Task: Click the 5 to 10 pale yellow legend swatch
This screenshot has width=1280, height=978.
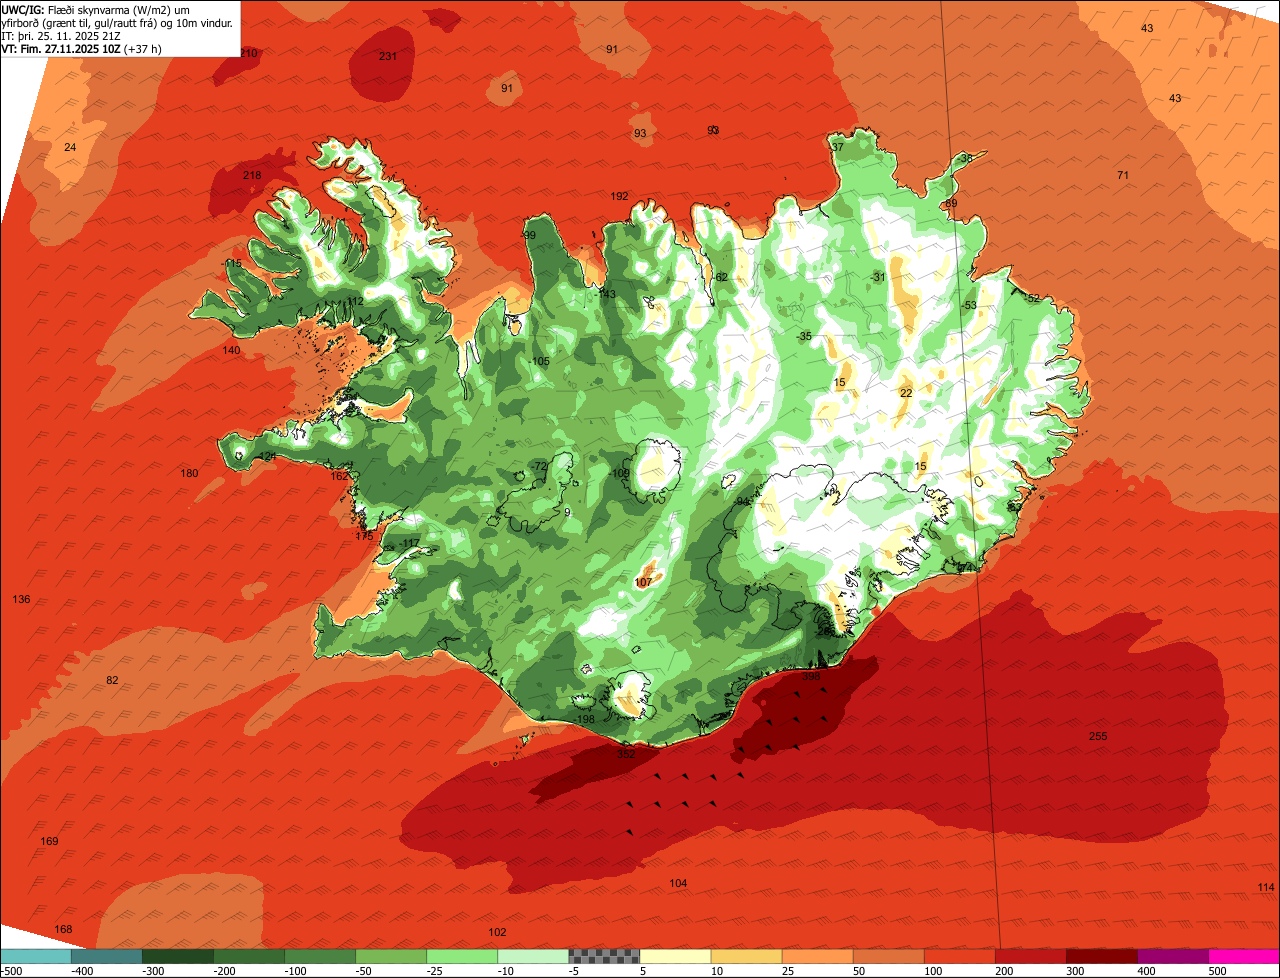Action: coord(675,956)
